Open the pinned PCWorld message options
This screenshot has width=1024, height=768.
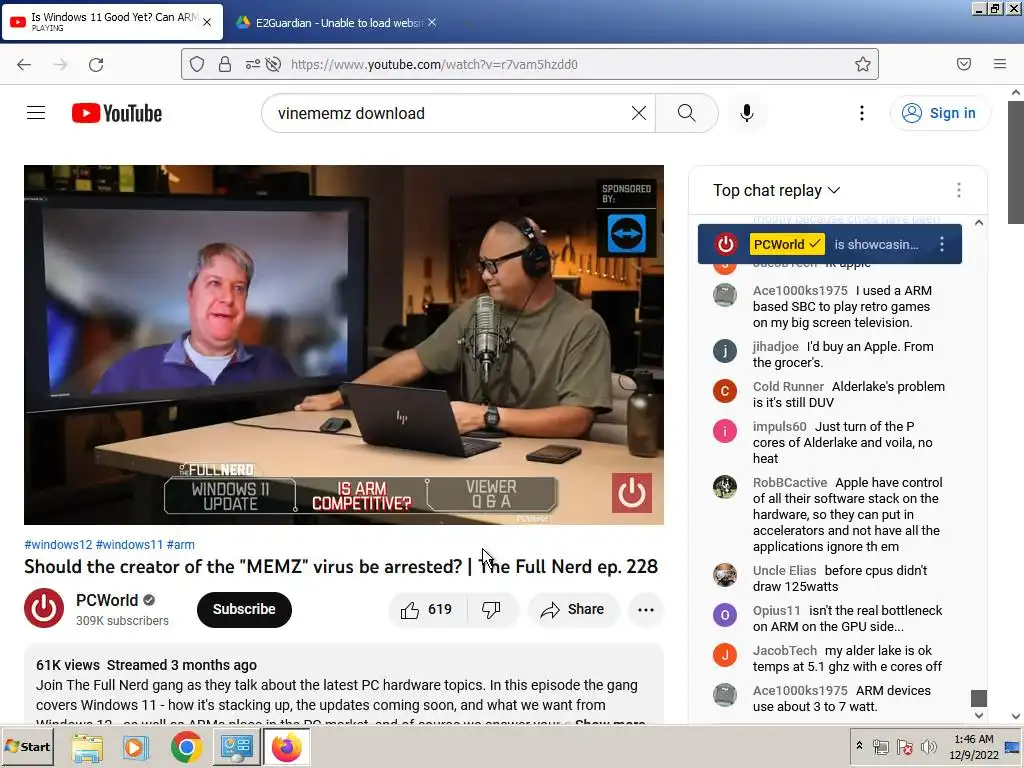941,244
